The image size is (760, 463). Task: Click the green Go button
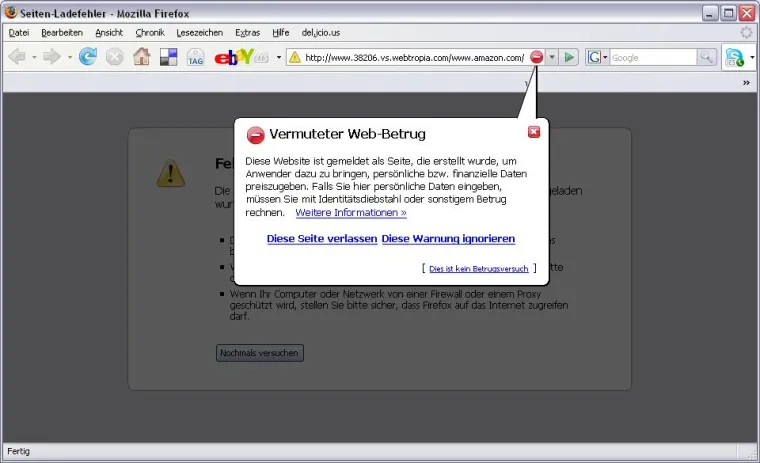click(569, 57)
